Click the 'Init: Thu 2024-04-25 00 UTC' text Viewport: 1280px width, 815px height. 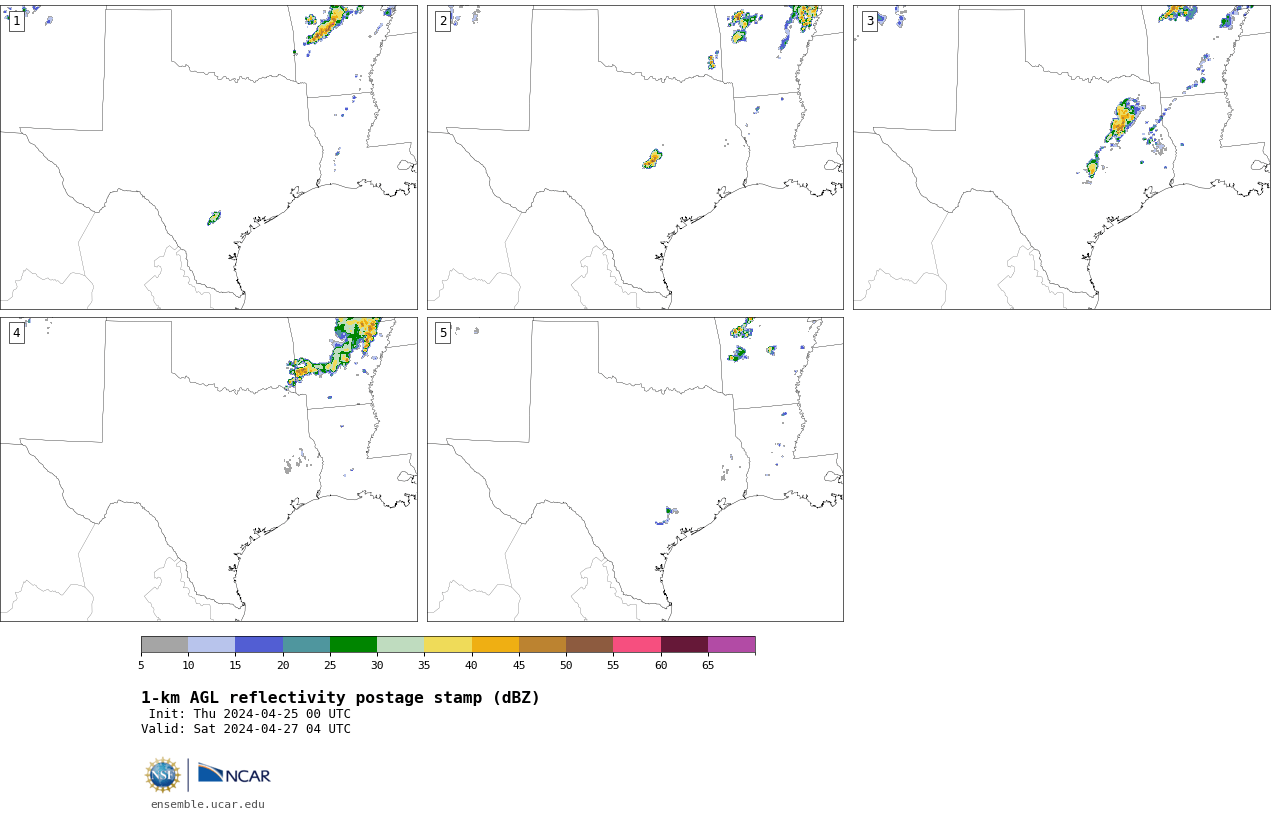(x=250, y=714)
